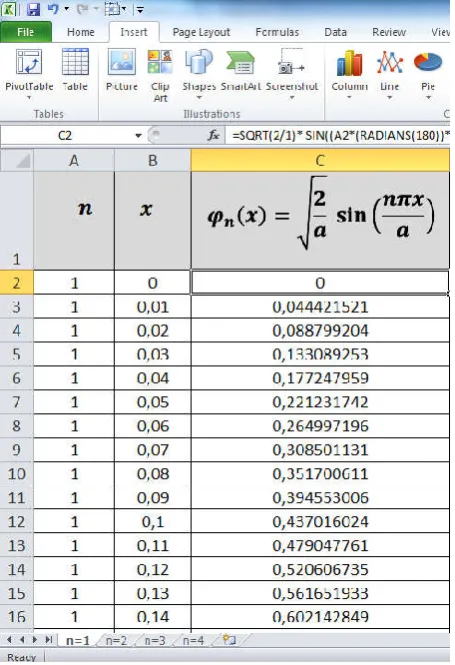Select column C header
The height and width of the screenshot is (665, 455).
click(x=320, y=160)
